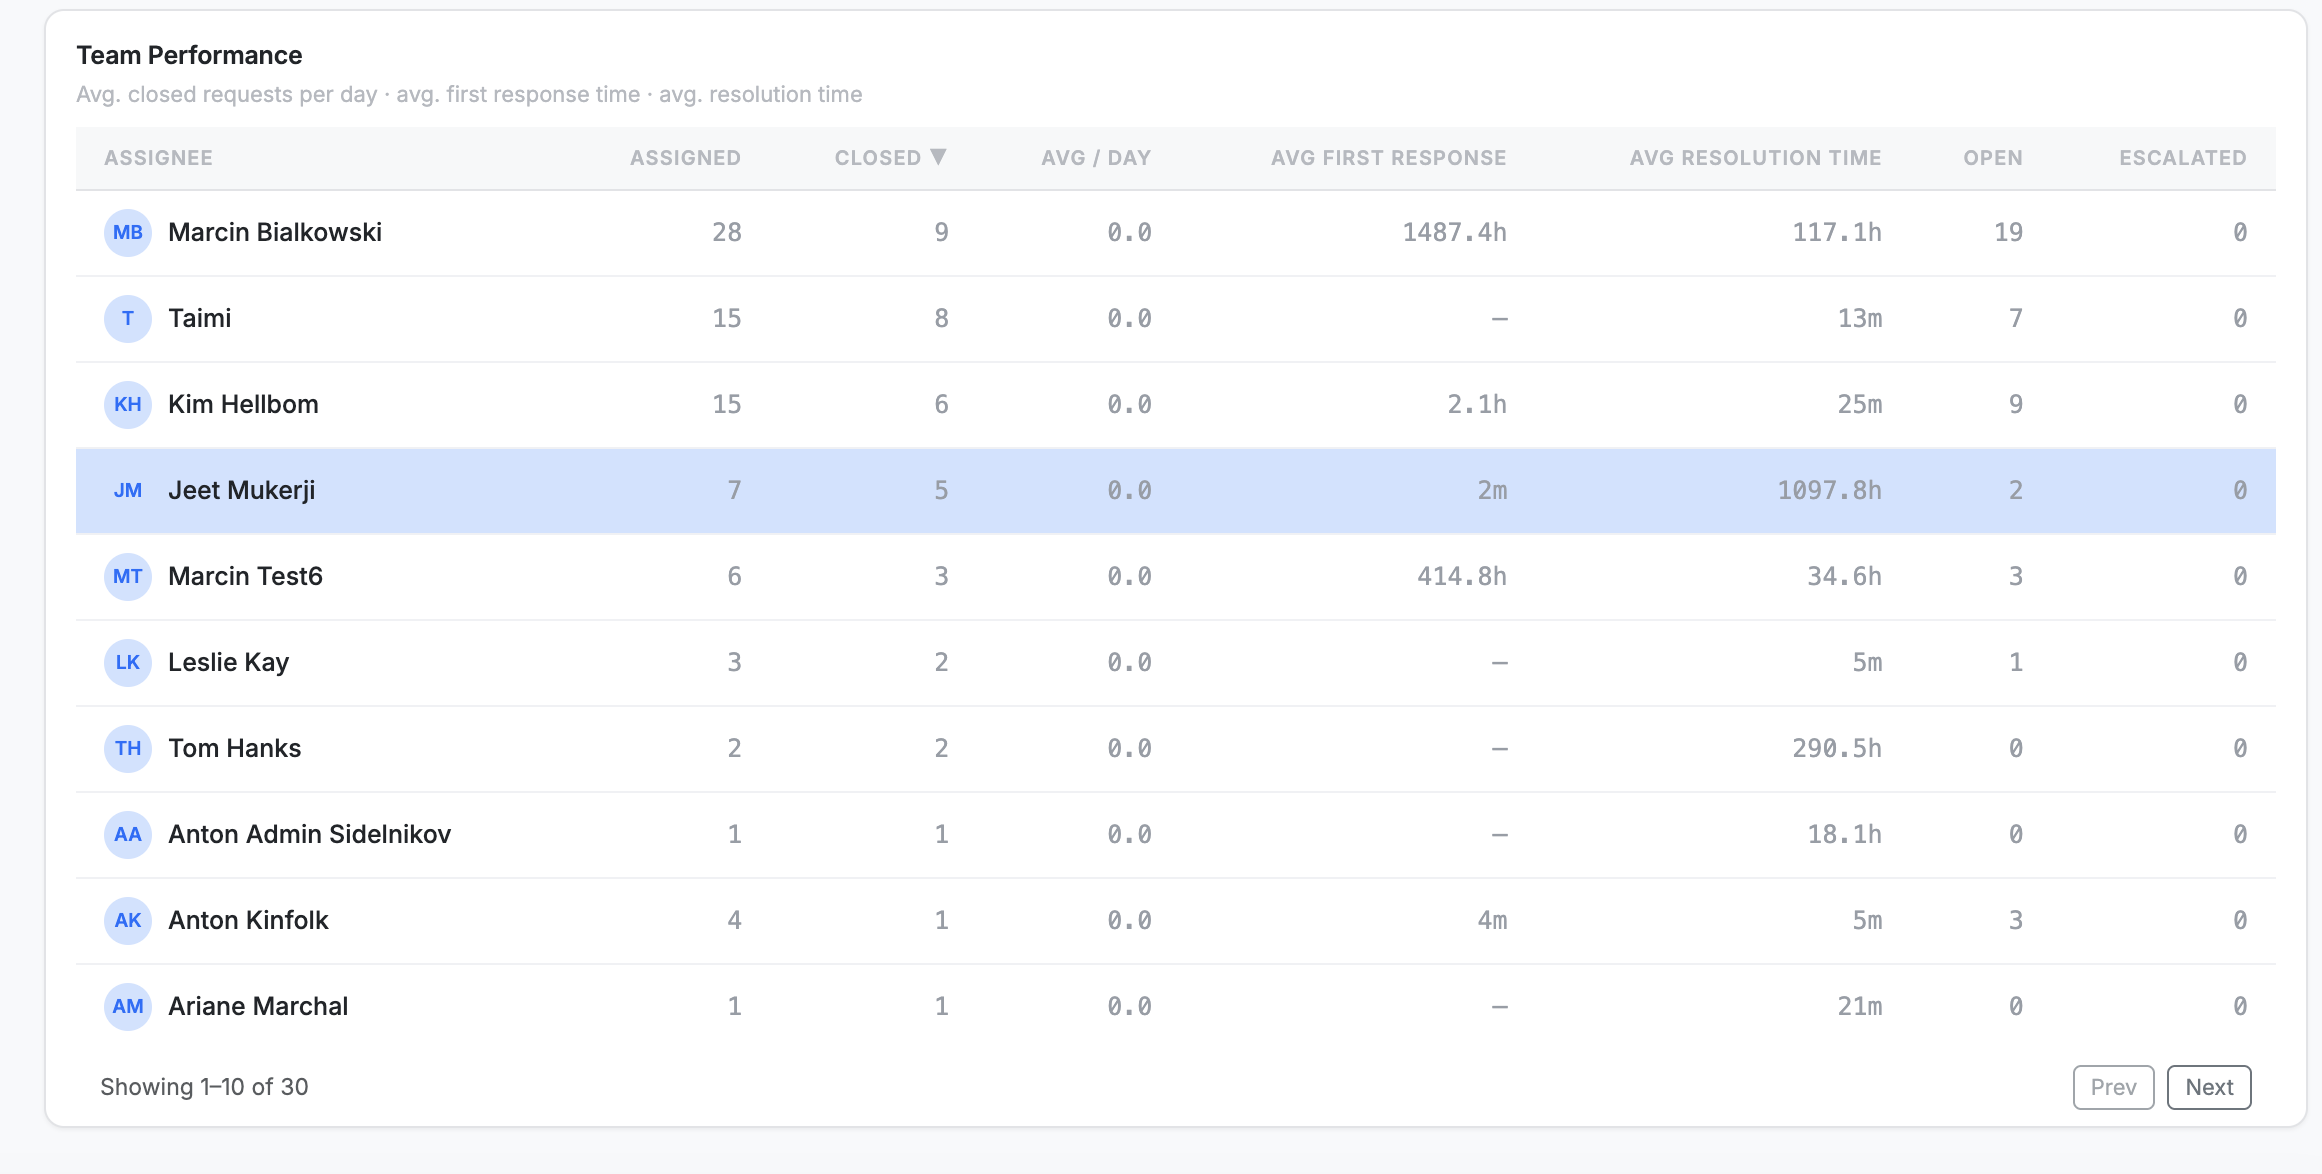Select the Marcin Bialkowski name
The image size is (2322, 1174).
275,232
